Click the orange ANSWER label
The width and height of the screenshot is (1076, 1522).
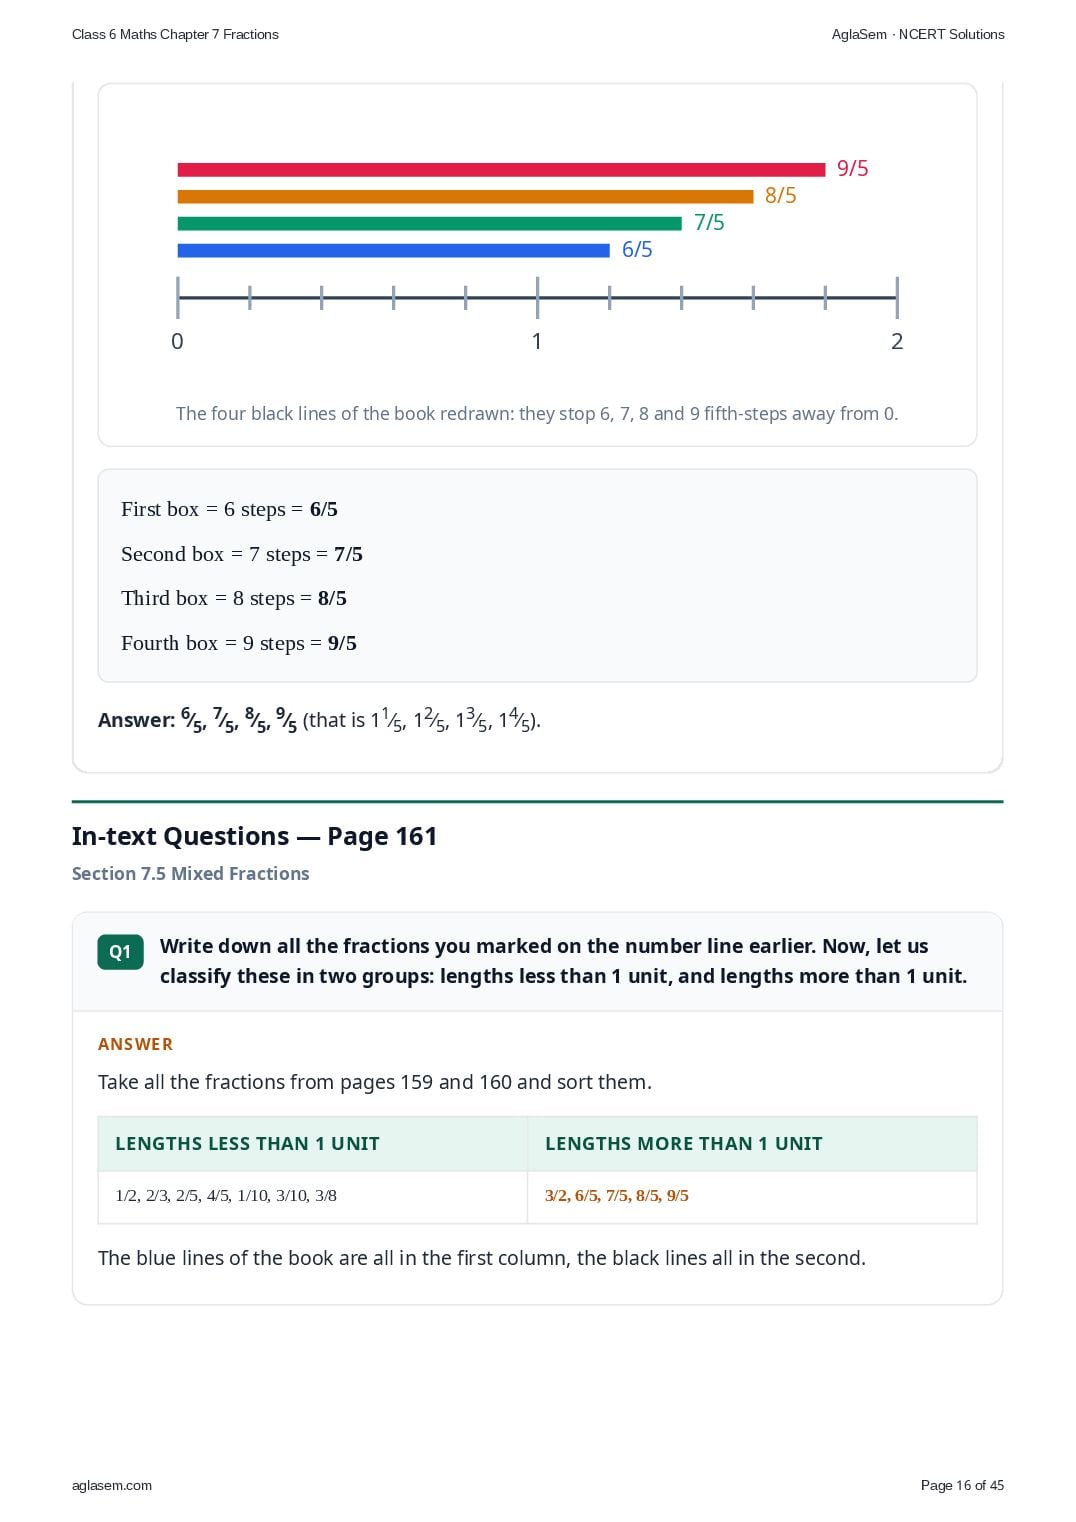point(136,1044)
